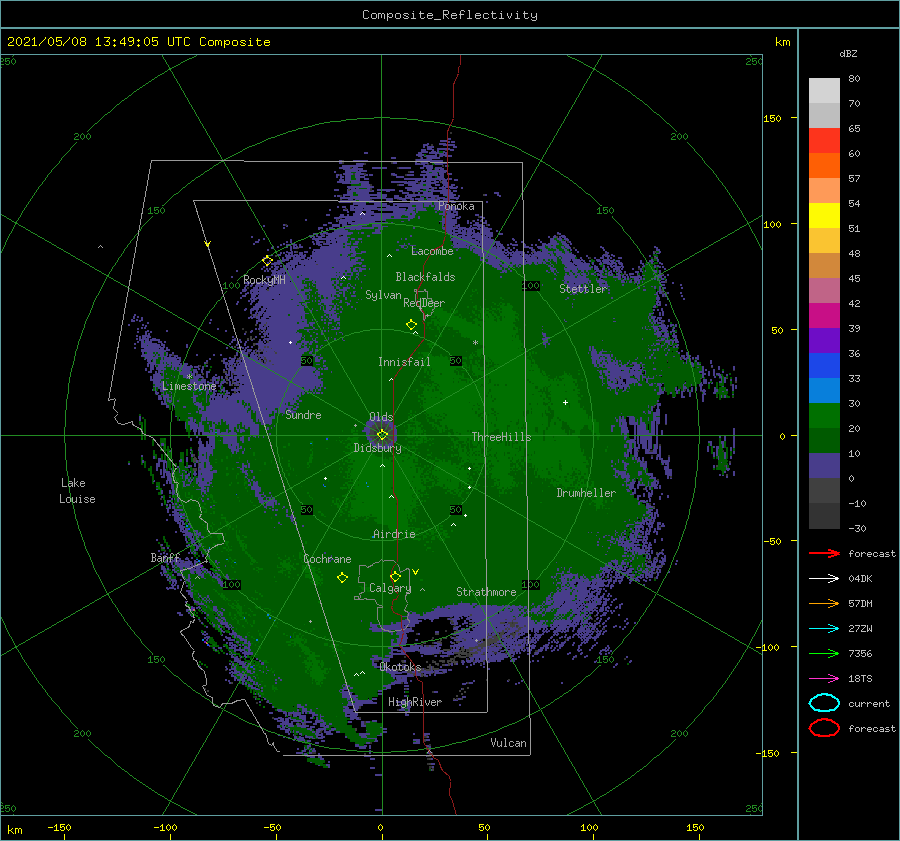Select the 33 dBZ blue color swatch
Viewport: 900px width, 841px height.
tap(824, 390)
